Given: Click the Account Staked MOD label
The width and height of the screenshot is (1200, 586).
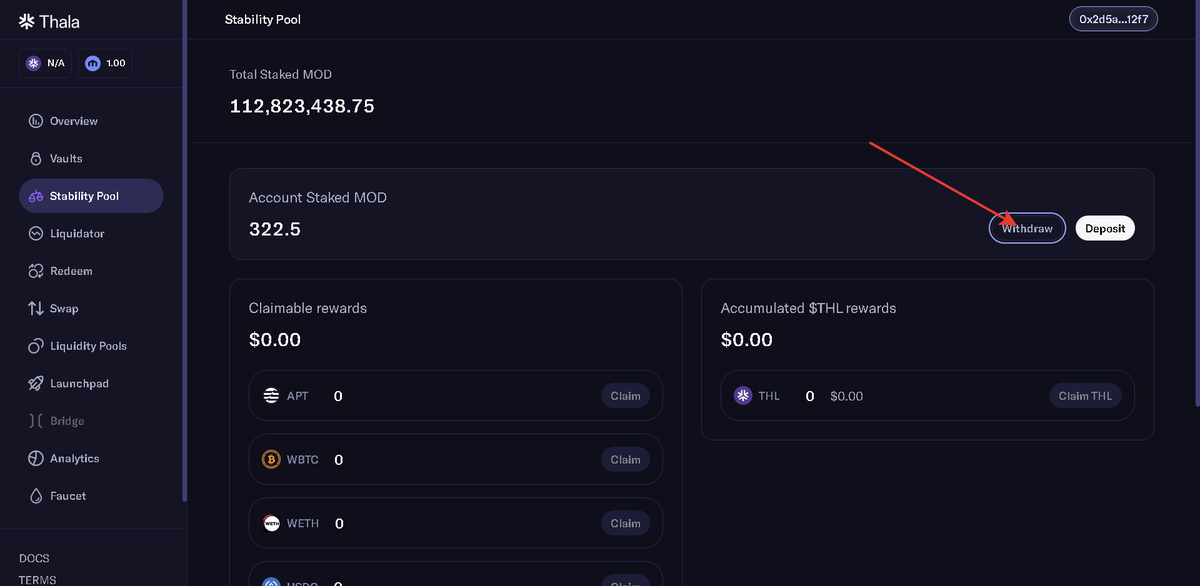Looking at the screenshot, I should tap(318, 198).
